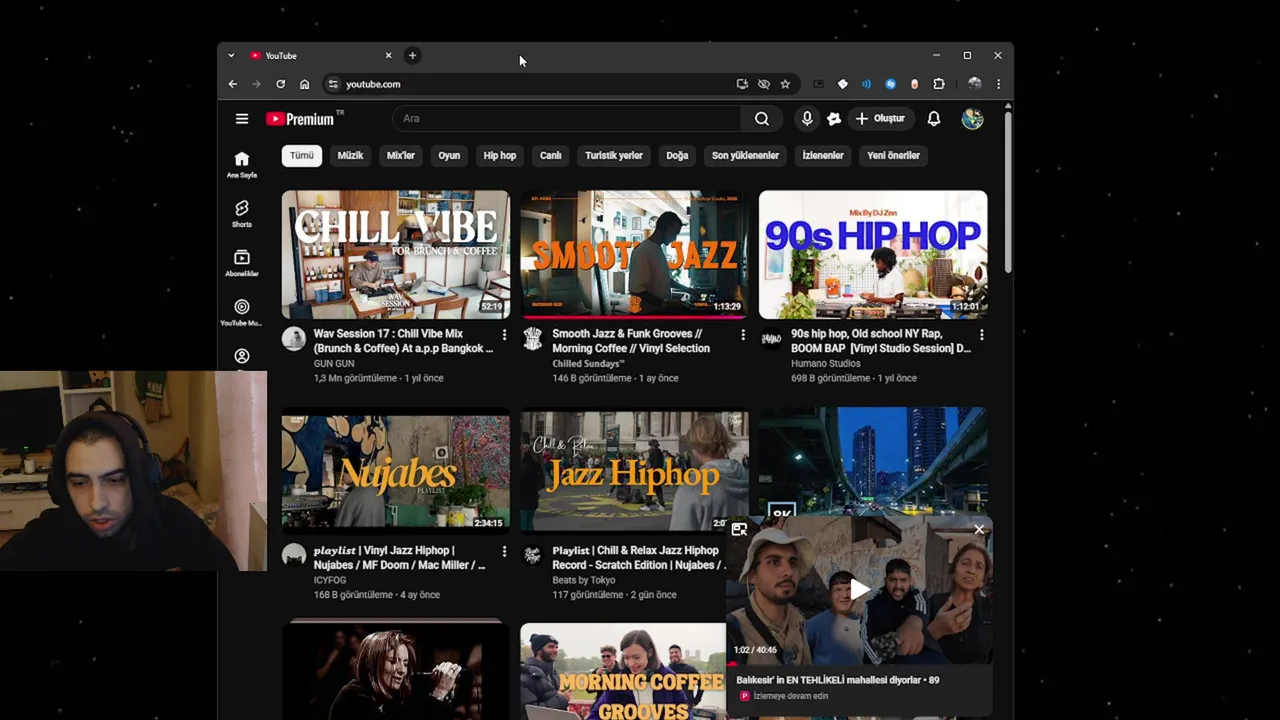Open the notifications bell
The height and width of the screenshot is (720, 1280).
934,119
